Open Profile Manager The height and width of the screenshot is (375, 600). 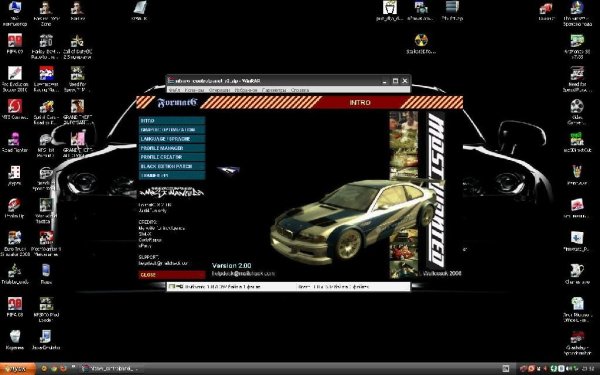coord(172,148)
